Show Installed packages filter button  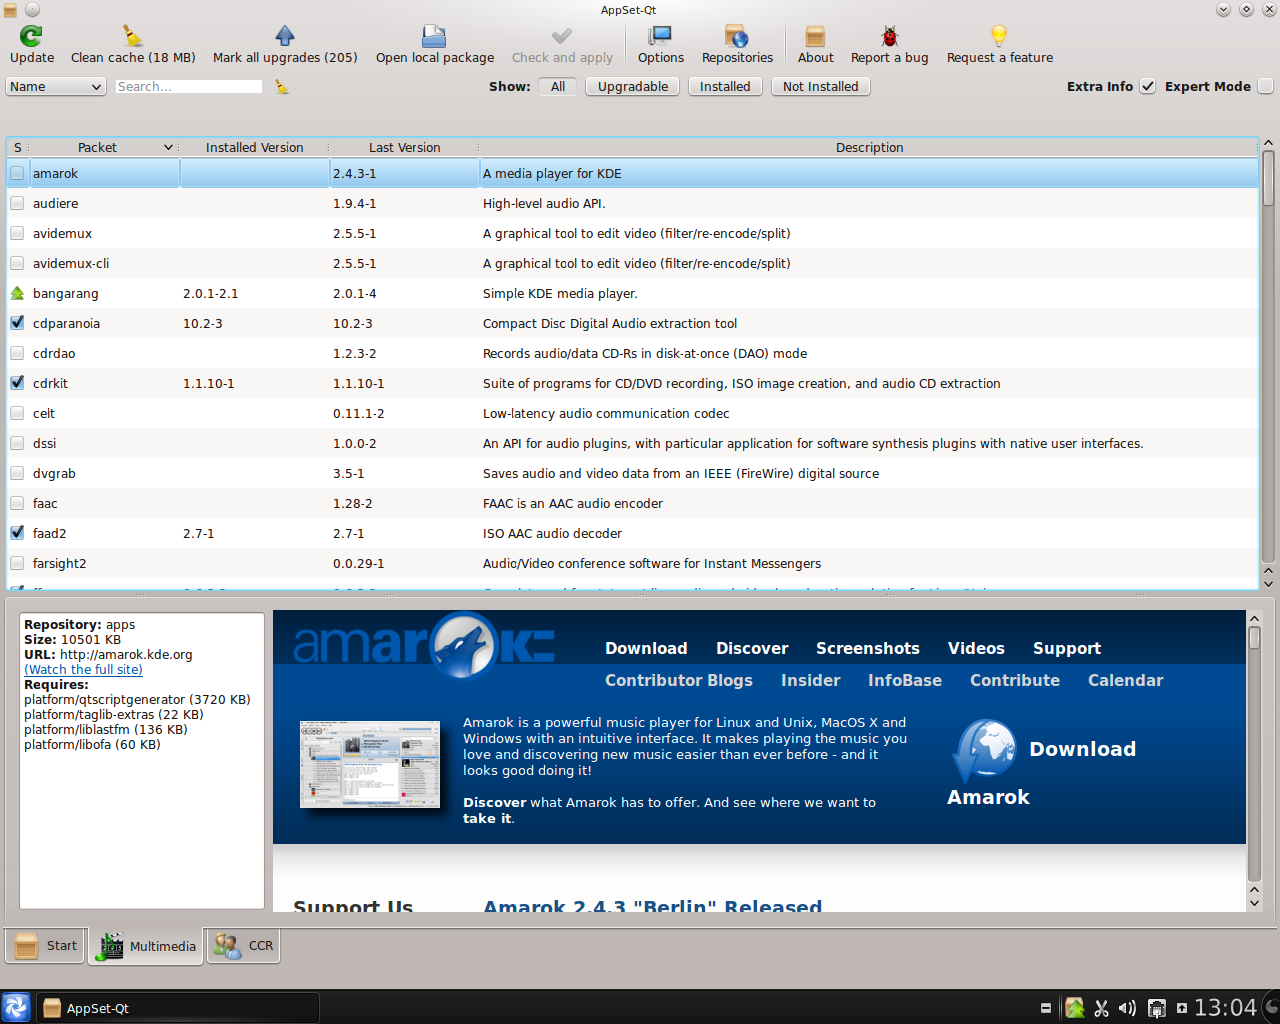click(x=725, y=87)
